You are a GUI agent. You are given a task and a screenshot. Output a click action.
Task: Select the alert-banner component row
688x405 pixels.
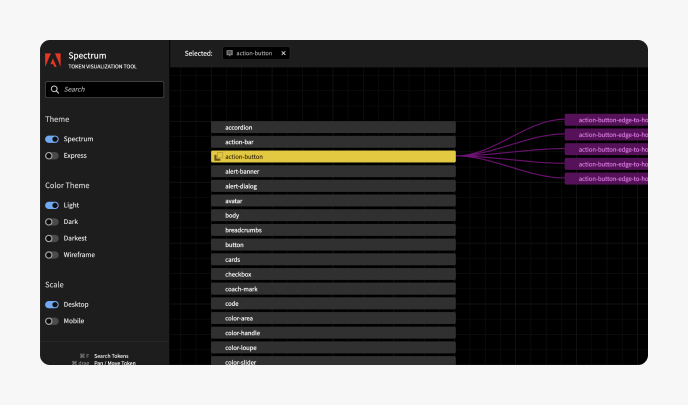333,172
